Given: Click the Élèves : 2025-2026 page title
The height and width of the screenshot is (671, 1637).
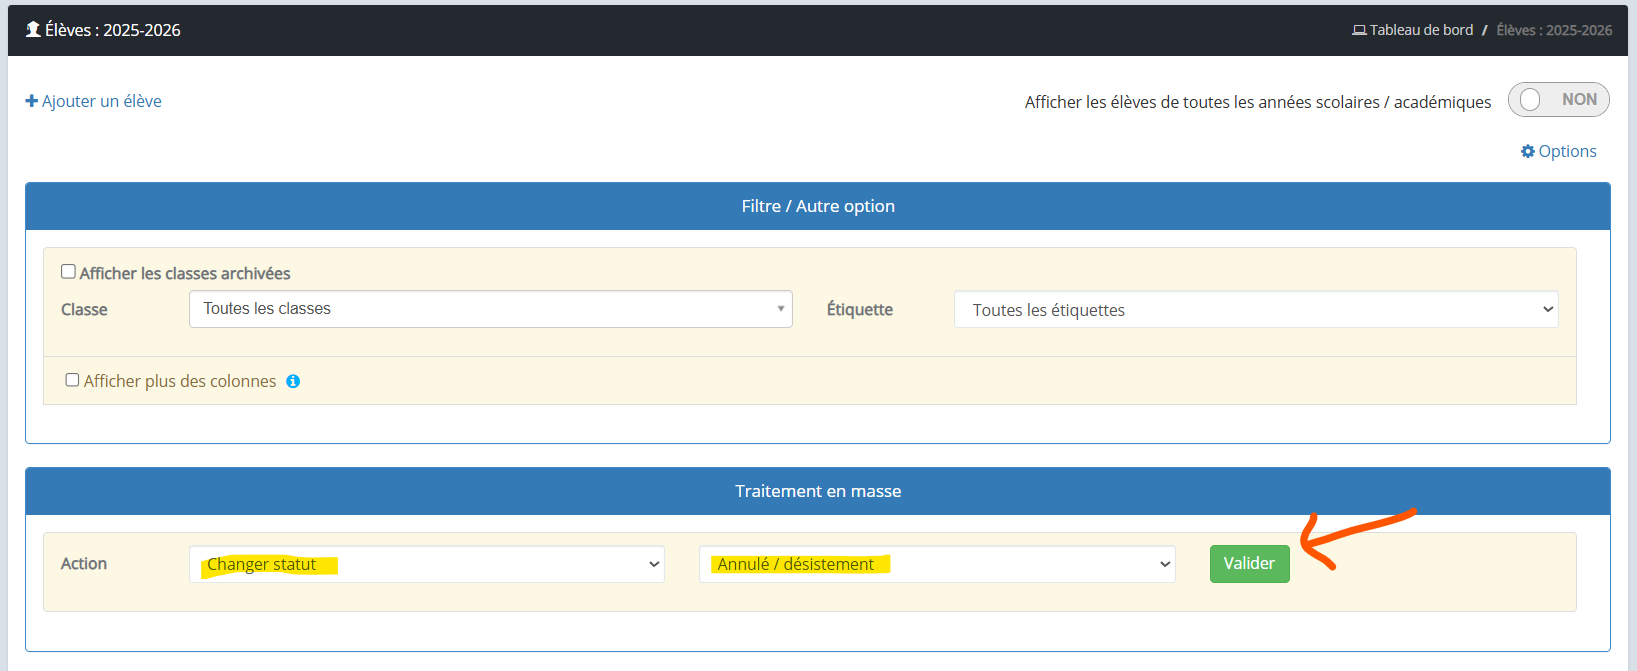Looking at the screenshot, I should click(x=112, y=30).
